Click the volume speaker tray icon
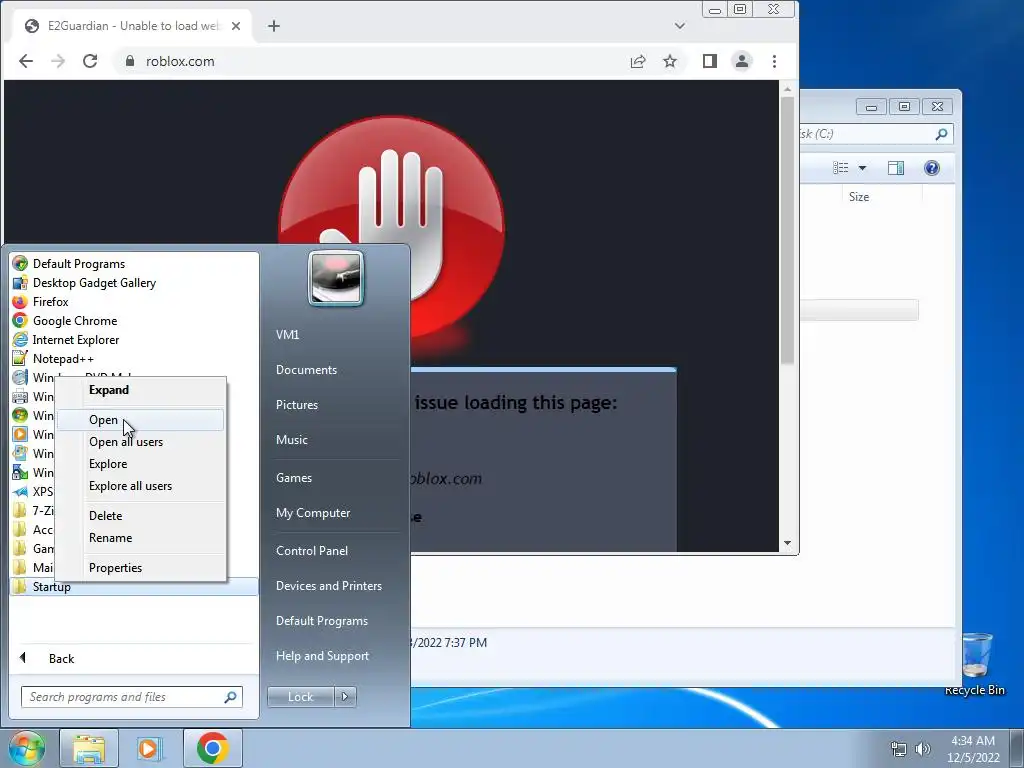This screenshot has height=768, width=1024. pyautogui.click(x=923, y=749)
